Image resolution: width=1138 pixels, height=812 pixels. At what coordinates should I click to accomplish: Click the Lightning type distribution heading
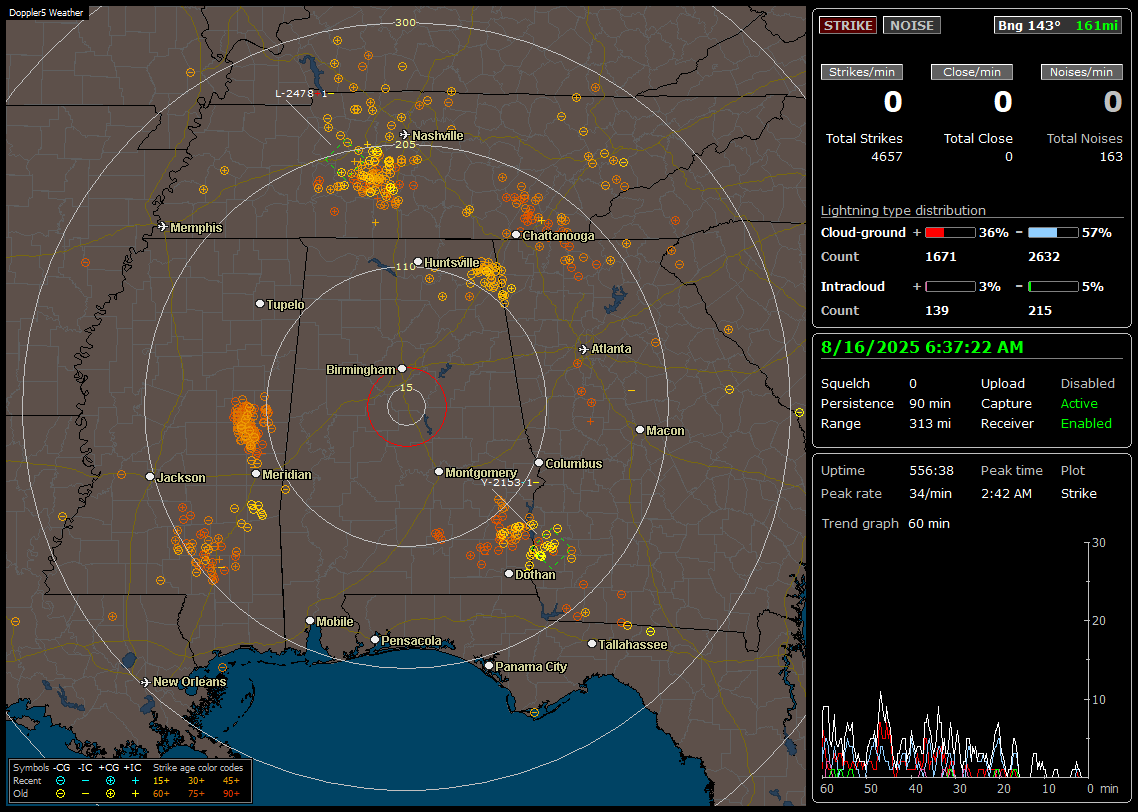[903, 210]
